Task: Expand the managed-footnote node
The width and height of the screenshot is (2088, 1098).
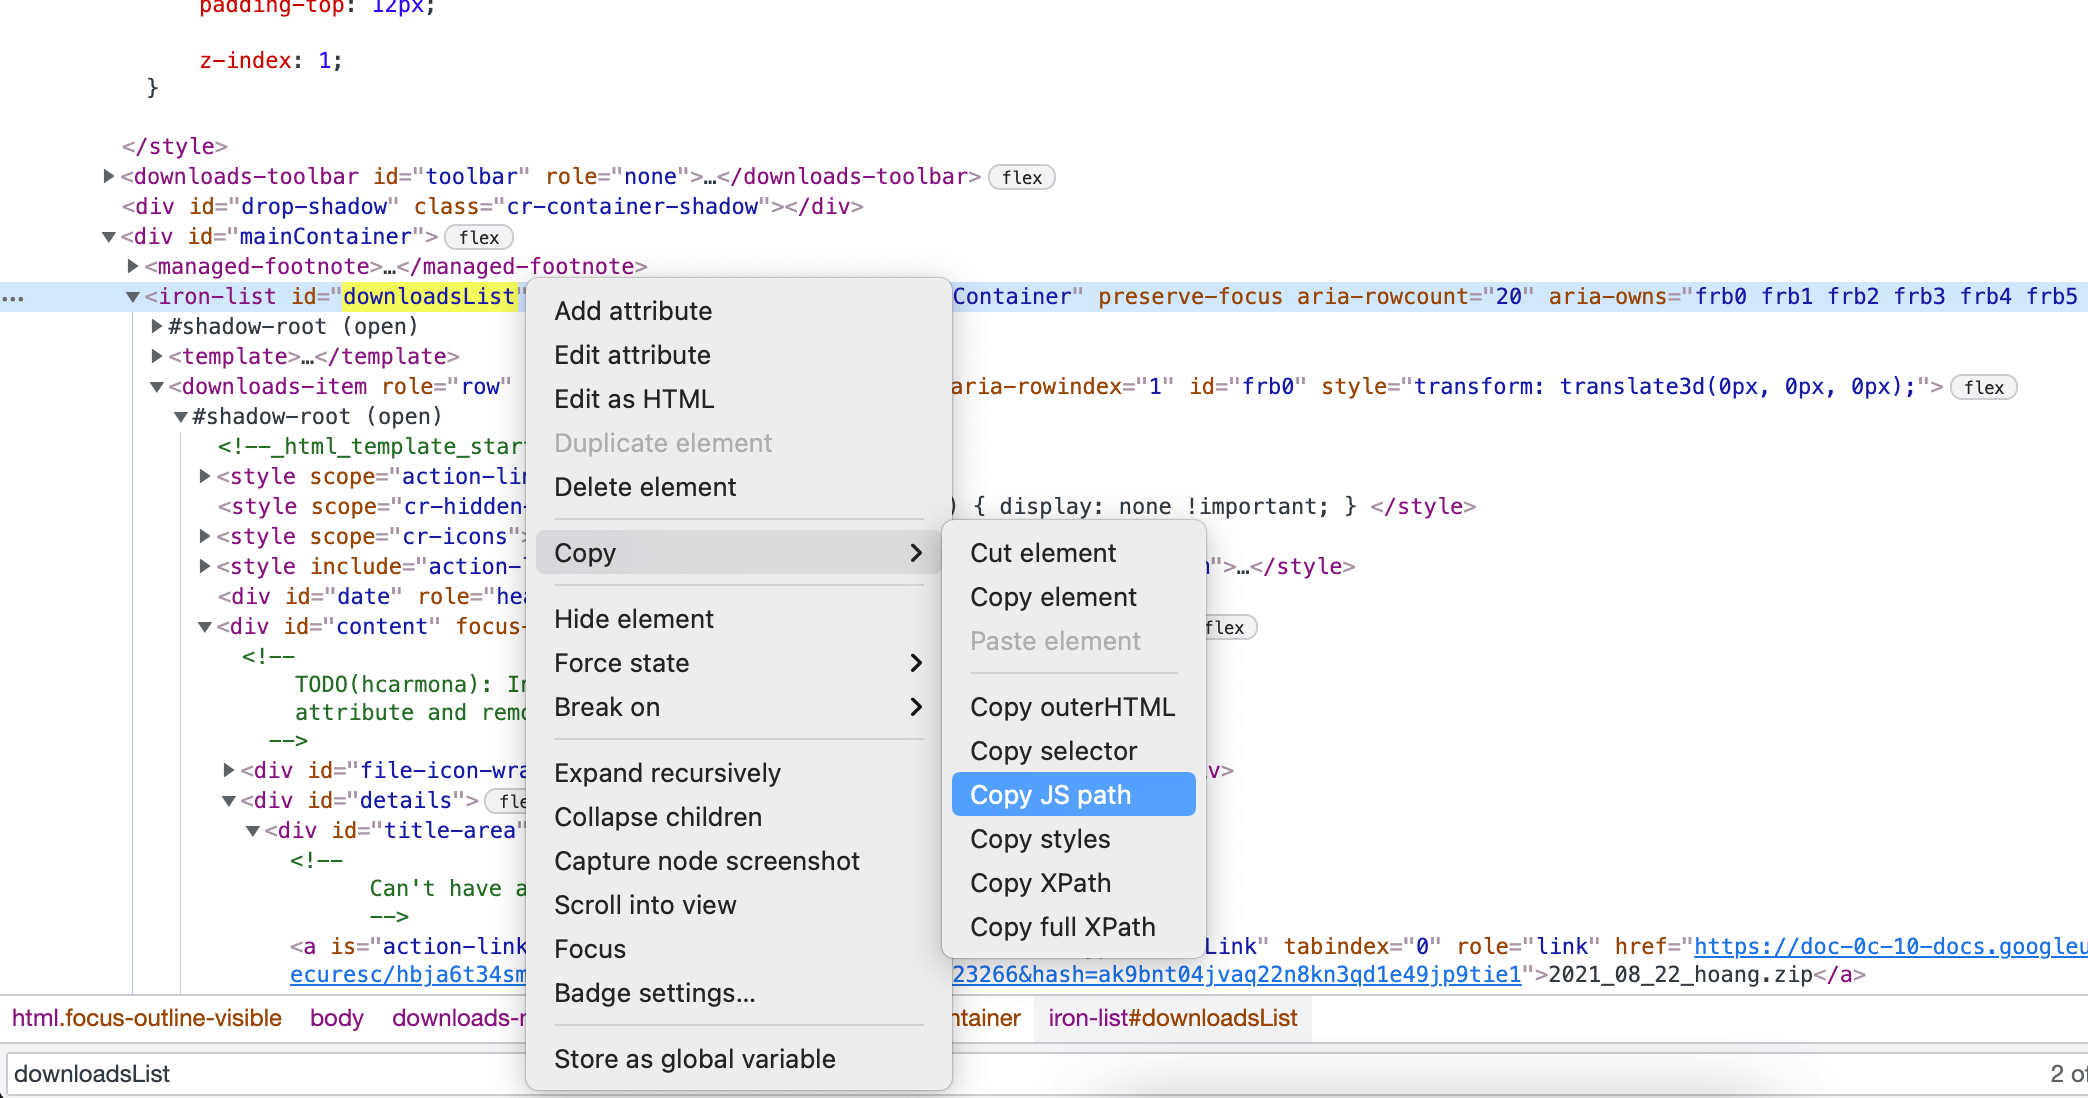Action: pos(133,266)
